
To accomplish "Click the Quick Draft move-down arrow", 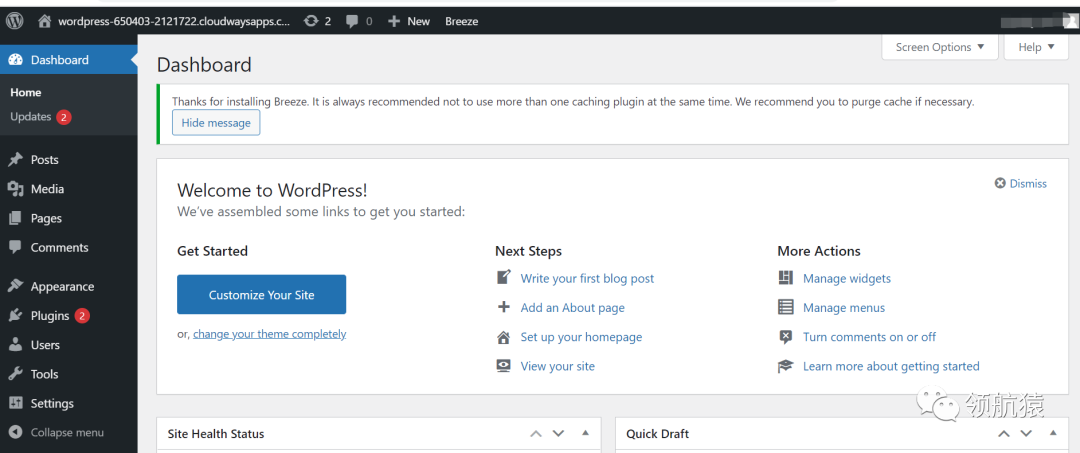I will tap(1026, 433).
